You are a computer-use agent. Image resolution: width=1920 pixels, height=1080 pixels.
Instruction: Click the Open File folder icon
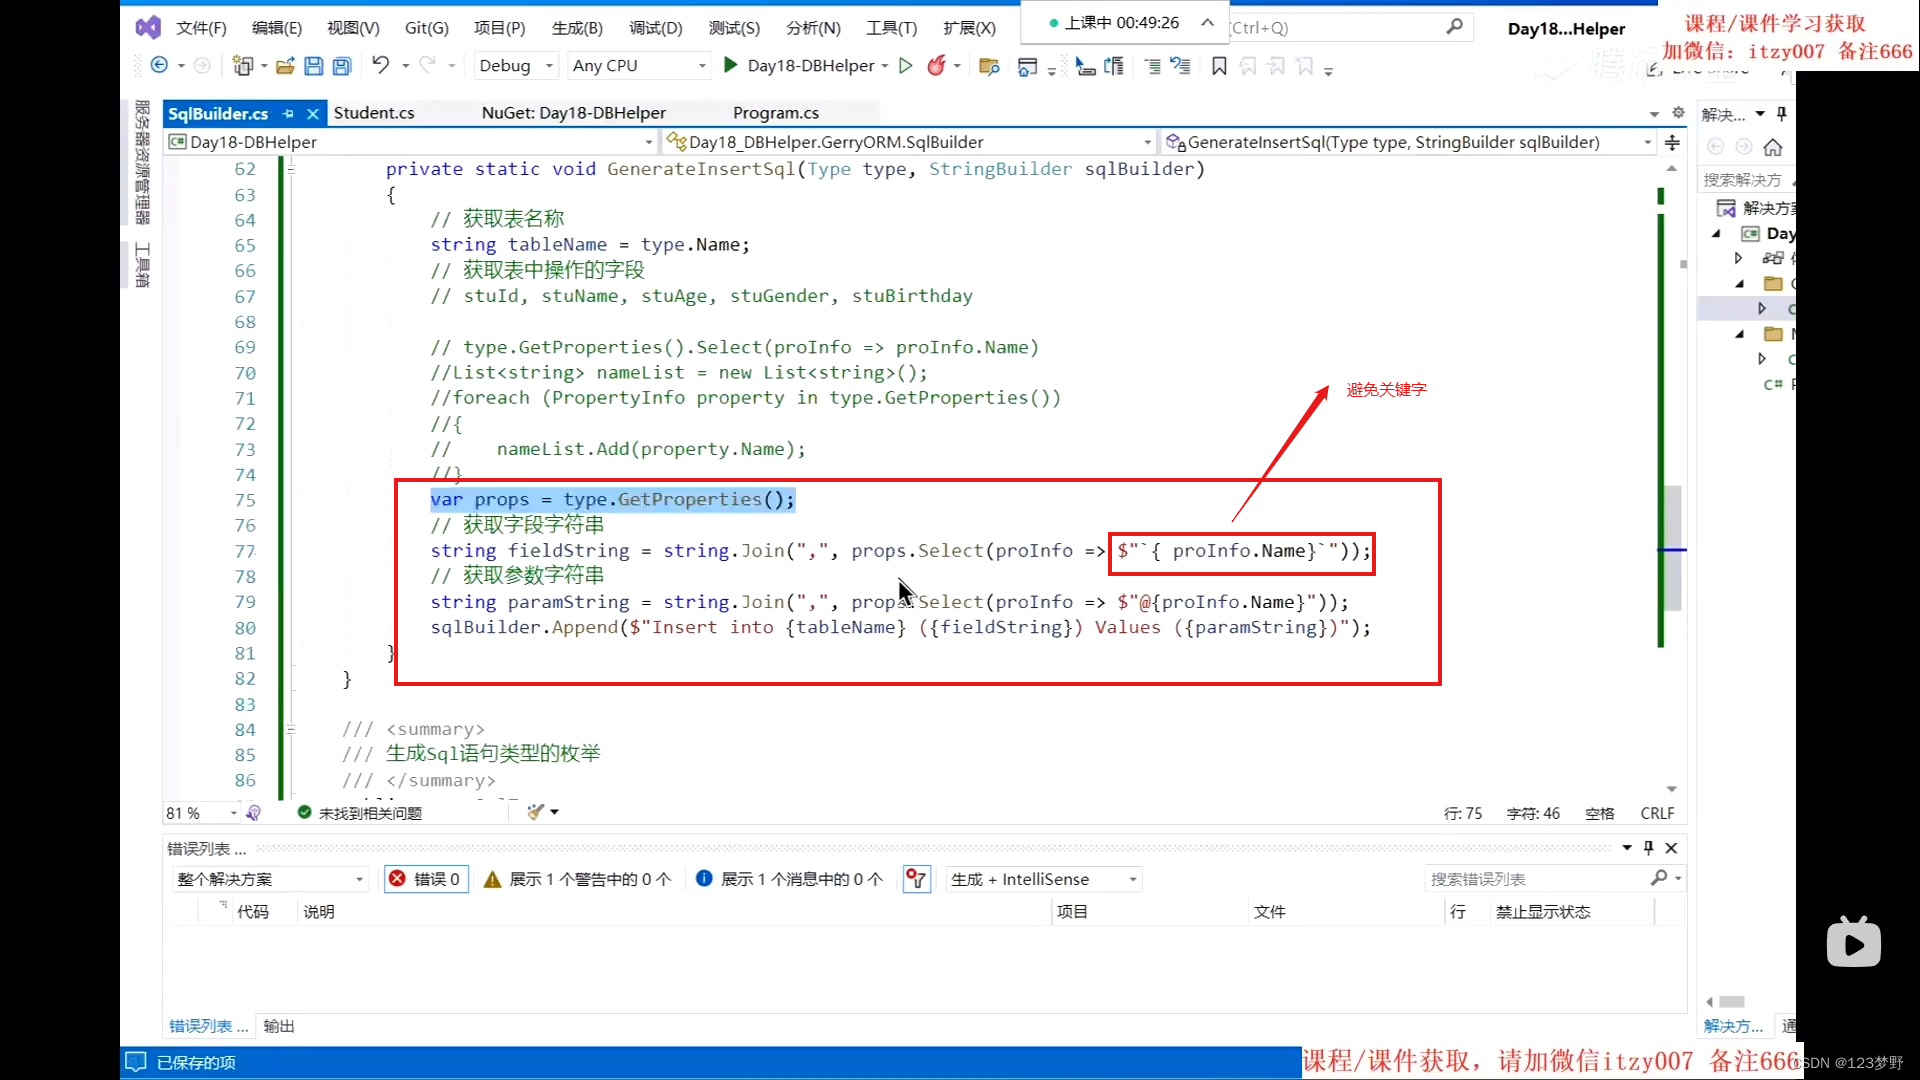click(285, 66)
